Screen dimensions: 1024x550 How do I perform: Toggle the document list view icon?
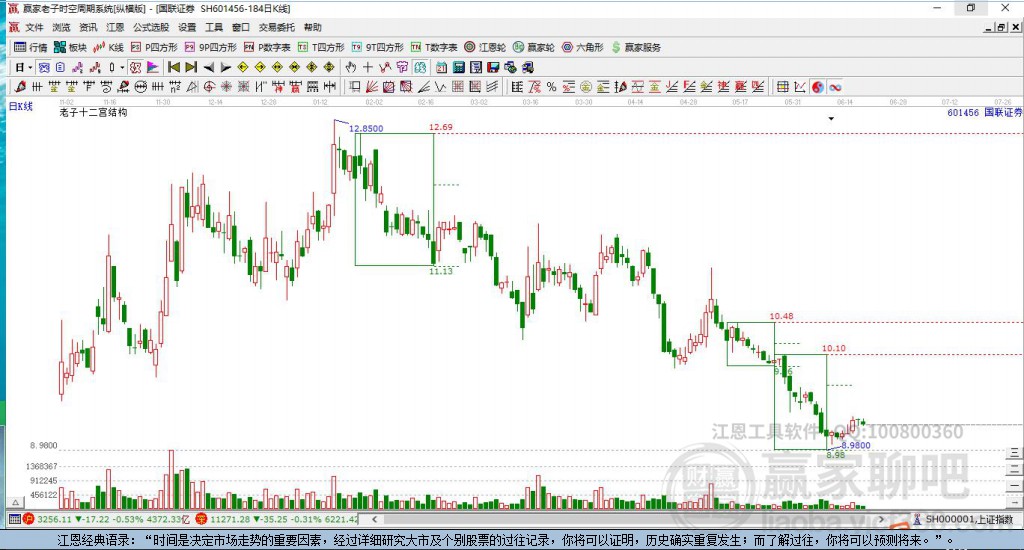(60, 67)
